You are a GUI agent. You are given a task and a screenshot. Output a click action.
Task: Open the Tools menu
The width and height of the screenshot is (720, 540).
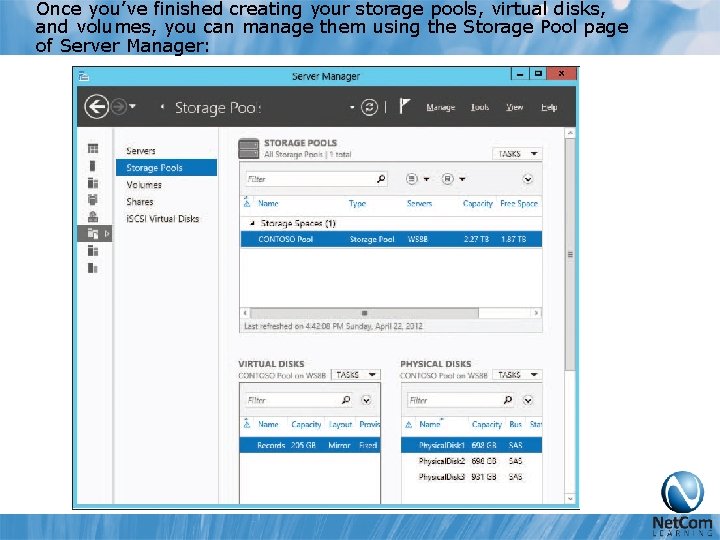(x=479, y=107)
